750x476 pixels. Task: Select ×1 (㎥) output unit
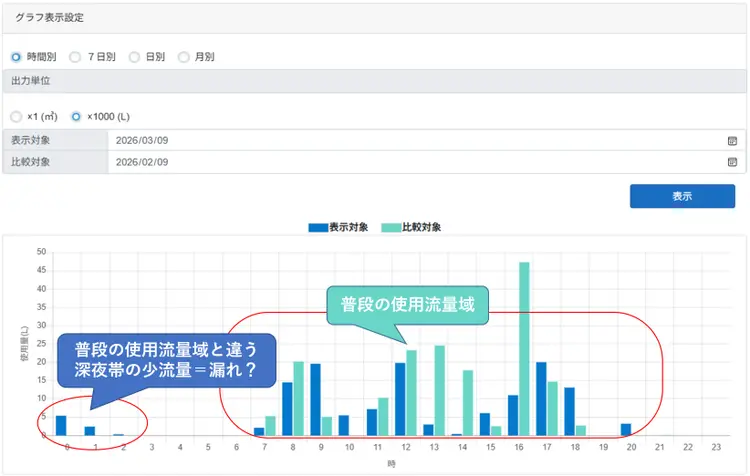click(x=16, y=117)
